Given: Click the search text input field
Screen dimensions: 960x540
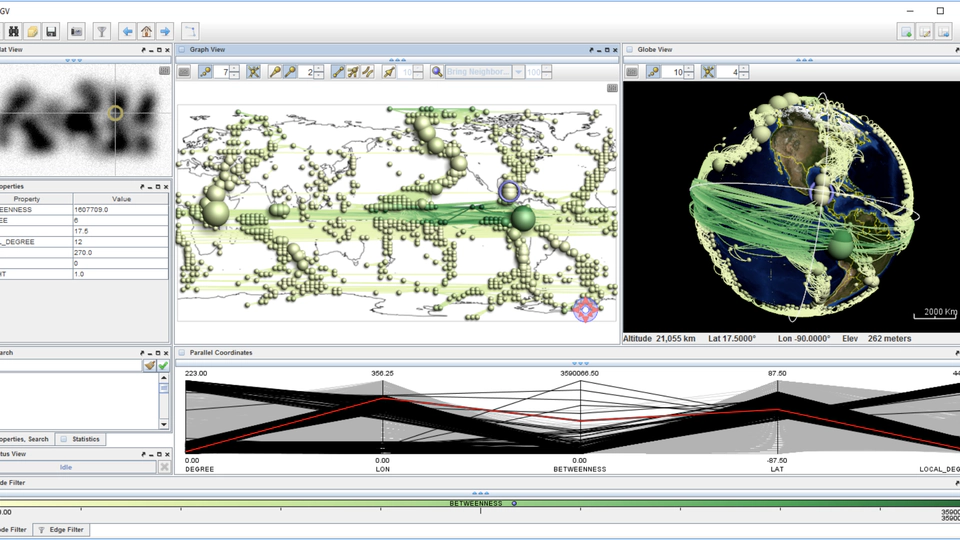Looking at the screenshot, I should (70, 366).
